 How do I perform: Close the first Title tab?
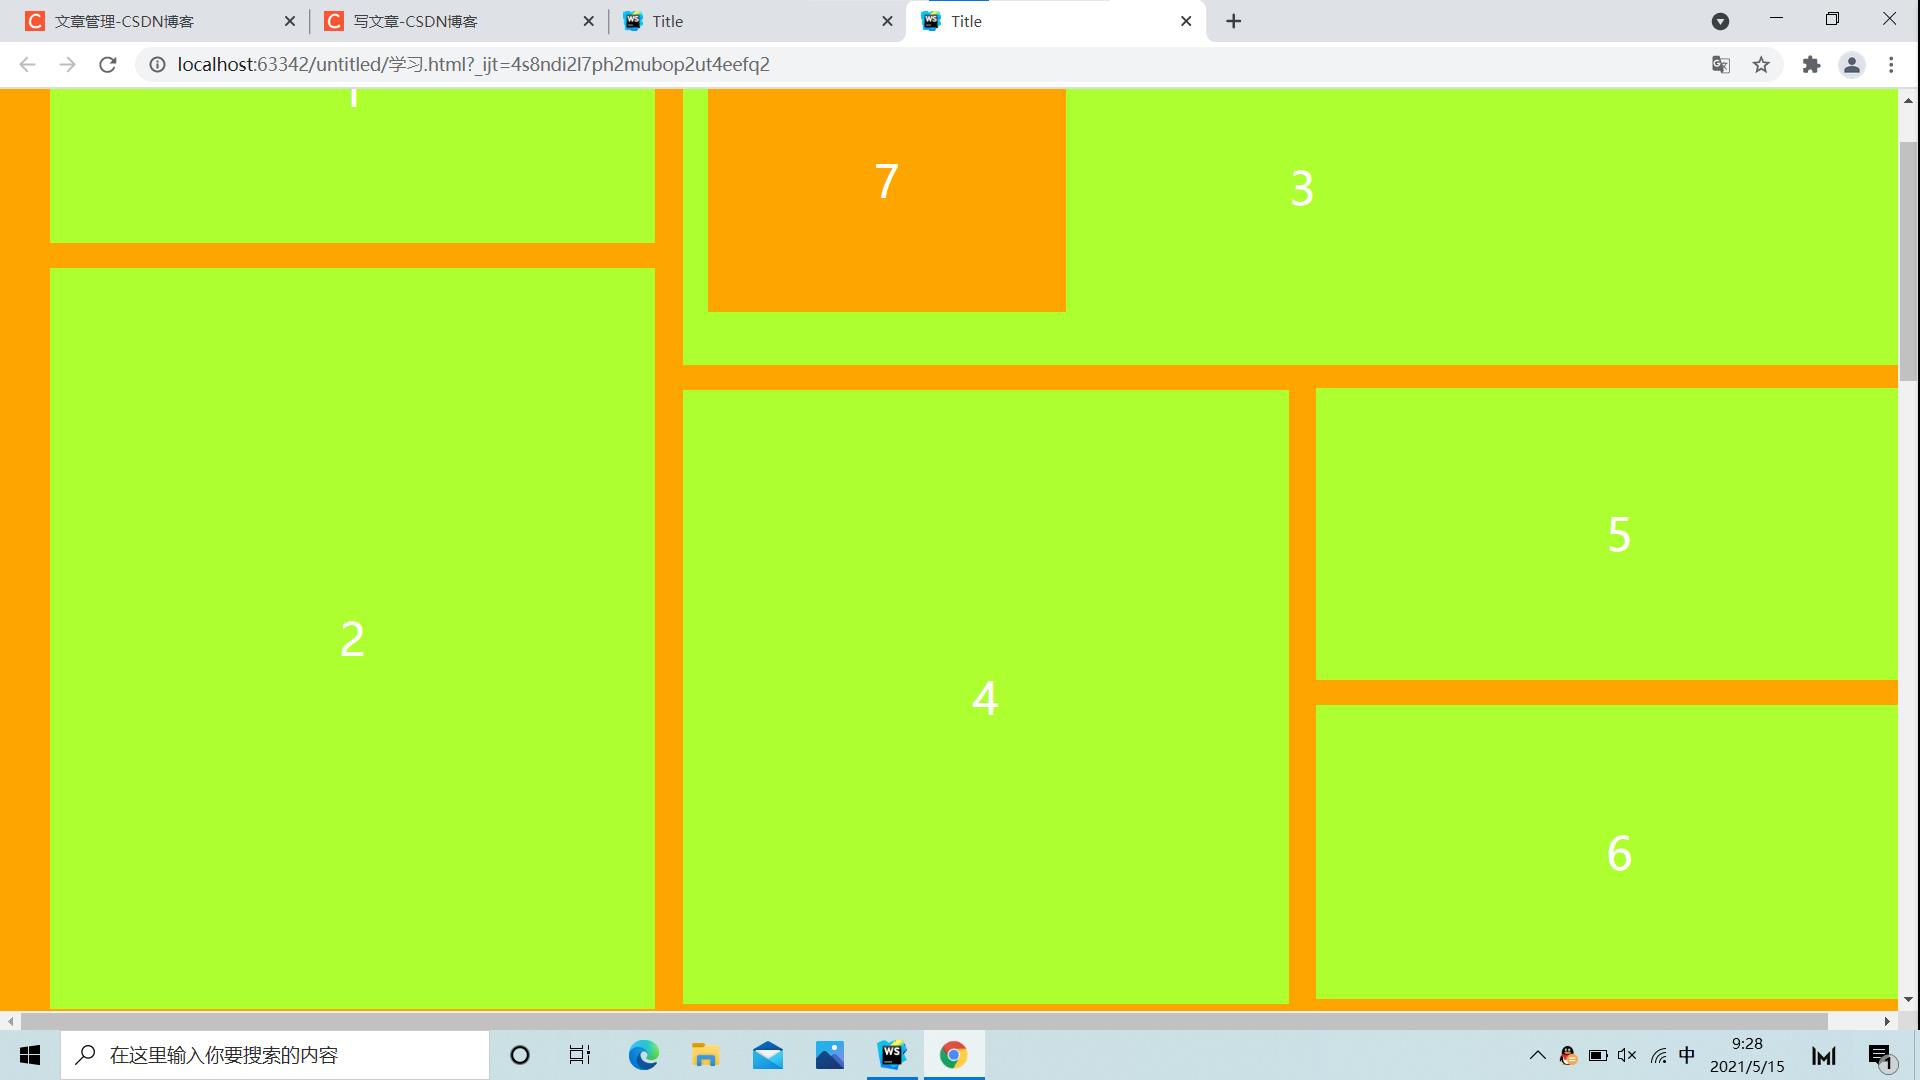click(x=887, y=21)
